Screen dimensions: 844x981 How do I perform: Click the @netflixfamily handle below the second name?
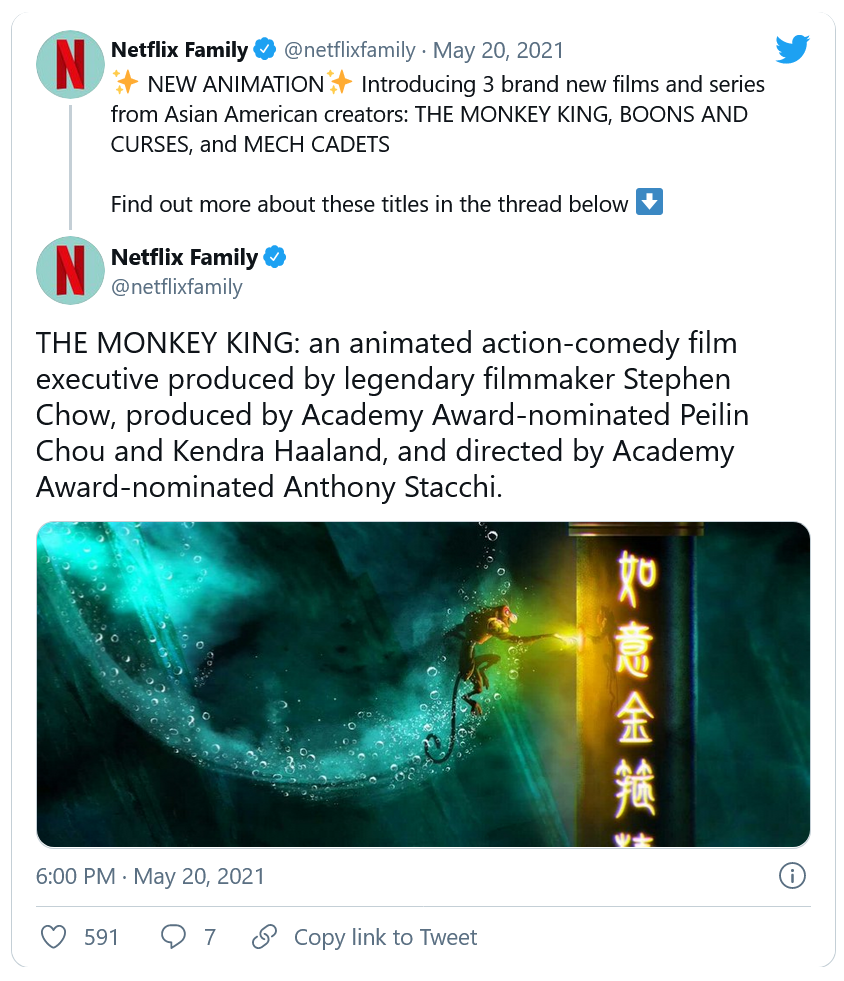[177, 287]
